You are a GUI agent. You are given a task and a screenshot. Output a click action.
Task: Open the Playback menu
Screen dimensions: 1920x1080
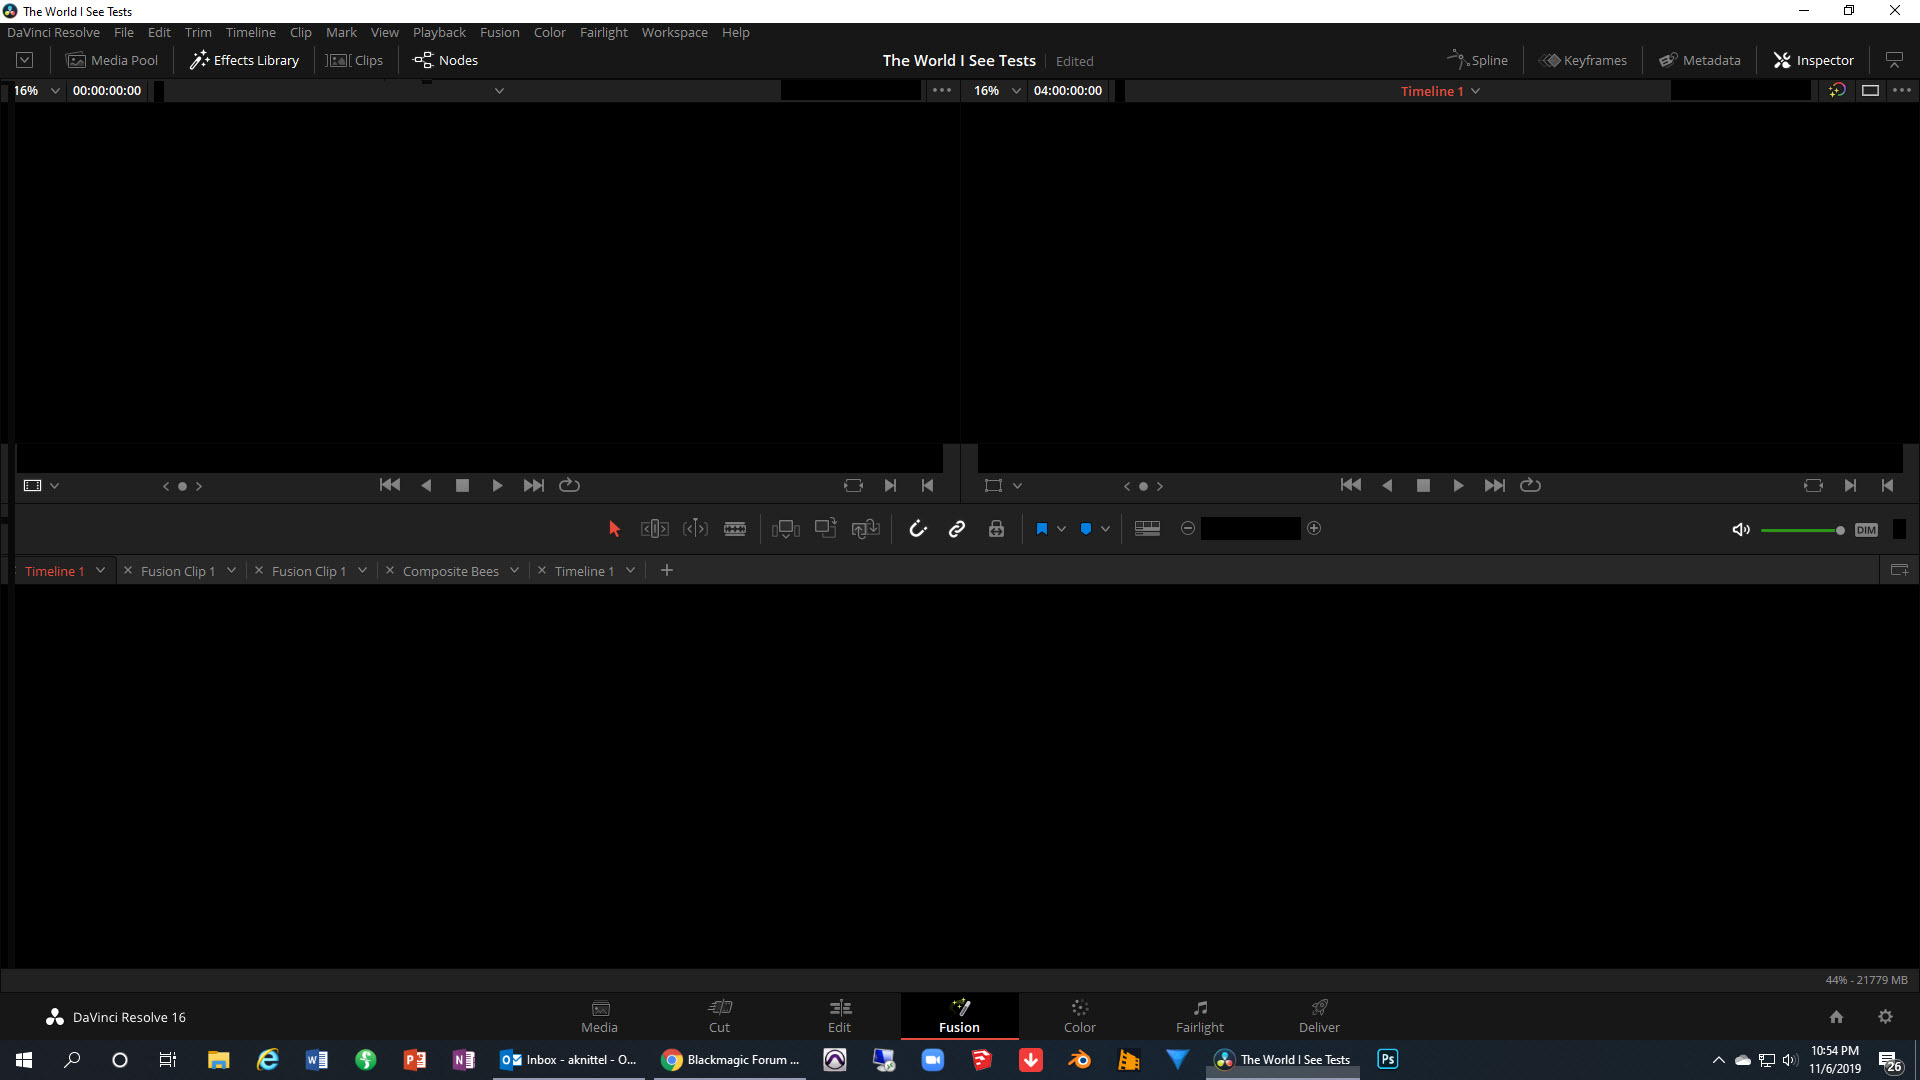tap(439, 32)
